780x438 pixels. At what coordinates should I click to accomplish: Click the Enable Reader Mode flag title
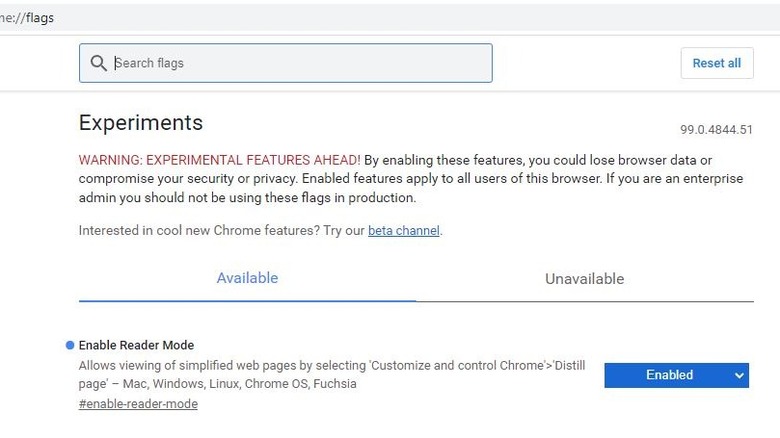click(x=136, y=345)
